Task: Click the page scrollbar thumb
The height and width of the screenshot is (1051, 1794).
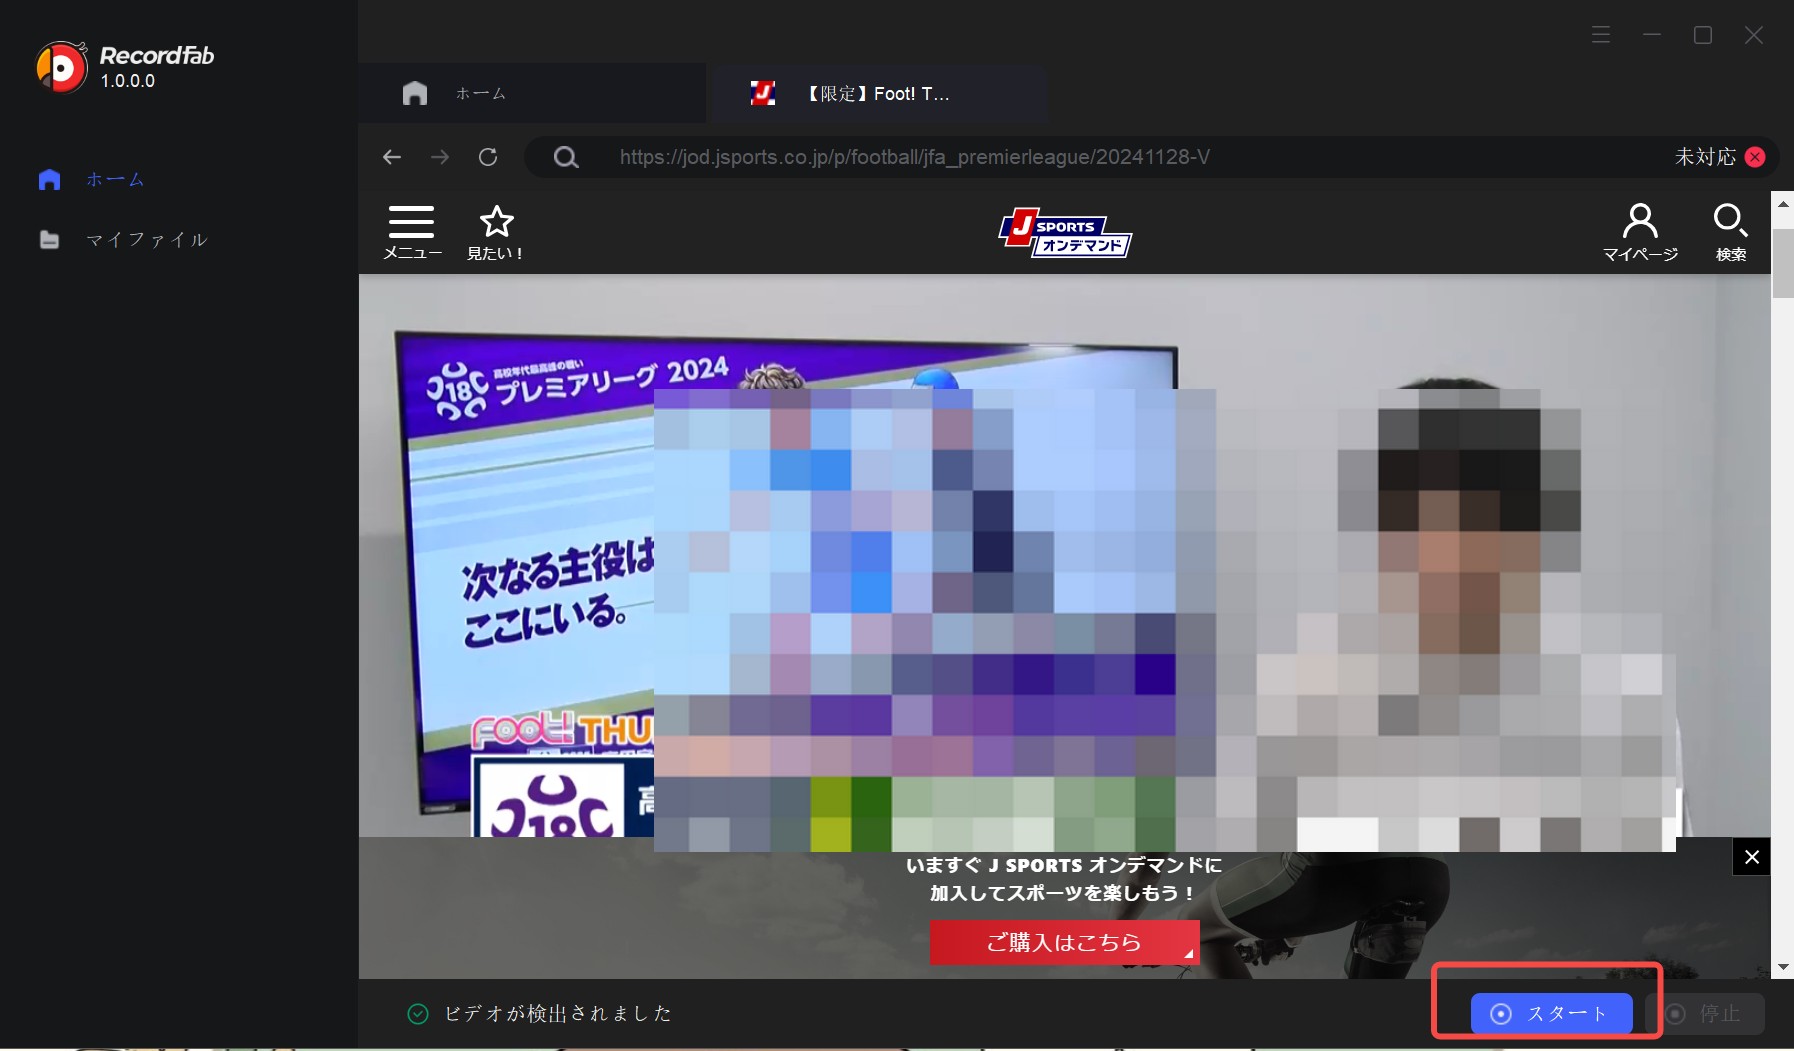Action: [x=1782, y=262]
